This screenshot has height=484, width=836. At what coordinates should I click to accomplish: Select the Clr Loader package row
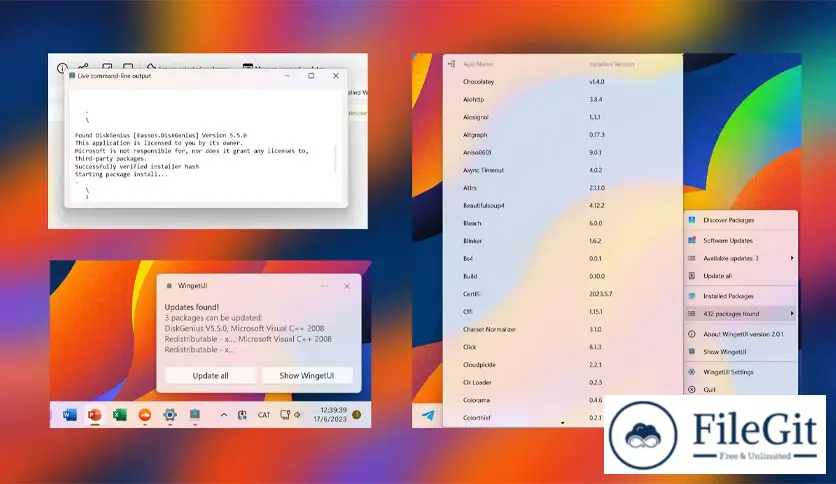click(562, 382)
